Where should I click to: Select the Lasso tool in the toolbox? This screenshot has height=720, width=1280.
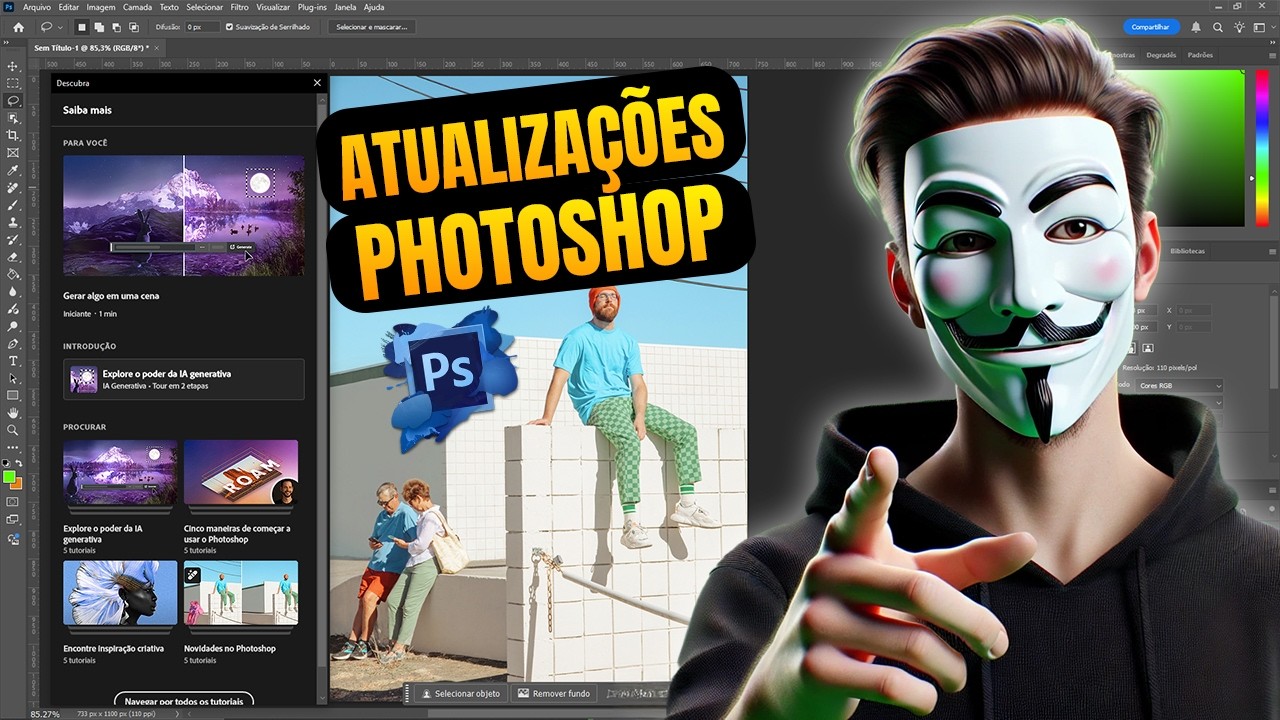coord(13,100)
